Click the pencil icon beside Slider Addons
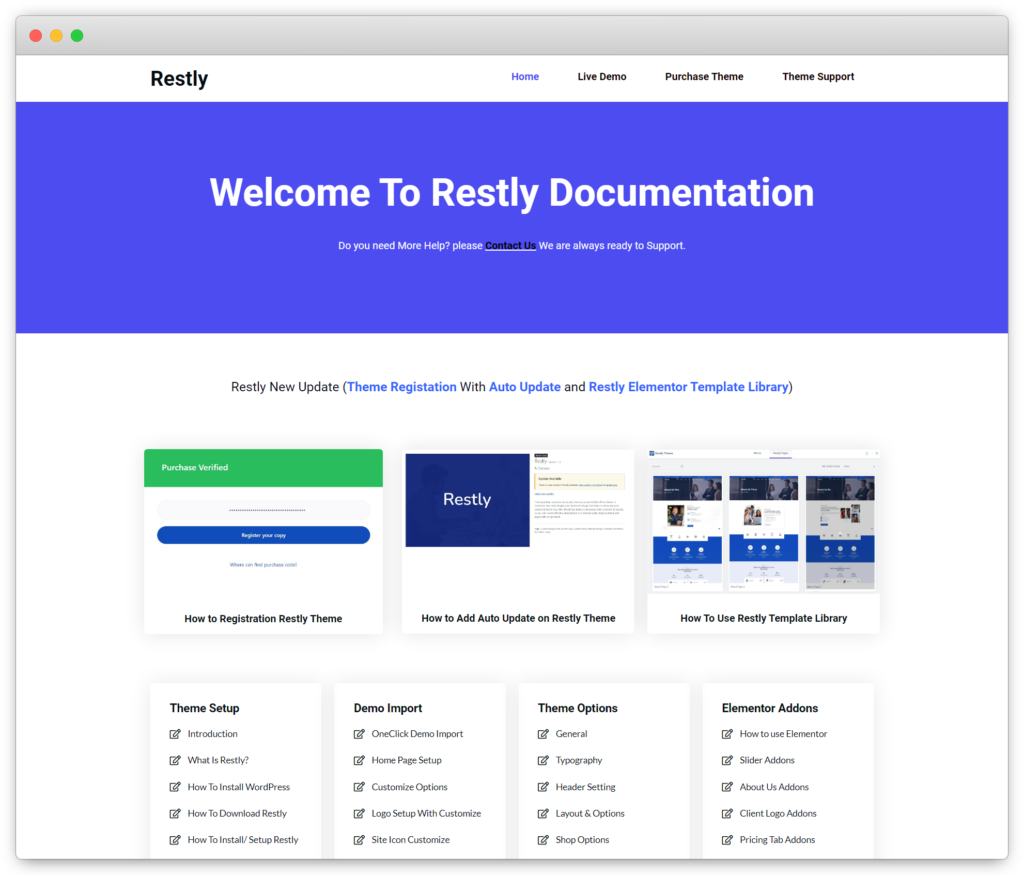The width and height of the screenshot is (1024, 875). pos(726,760)
